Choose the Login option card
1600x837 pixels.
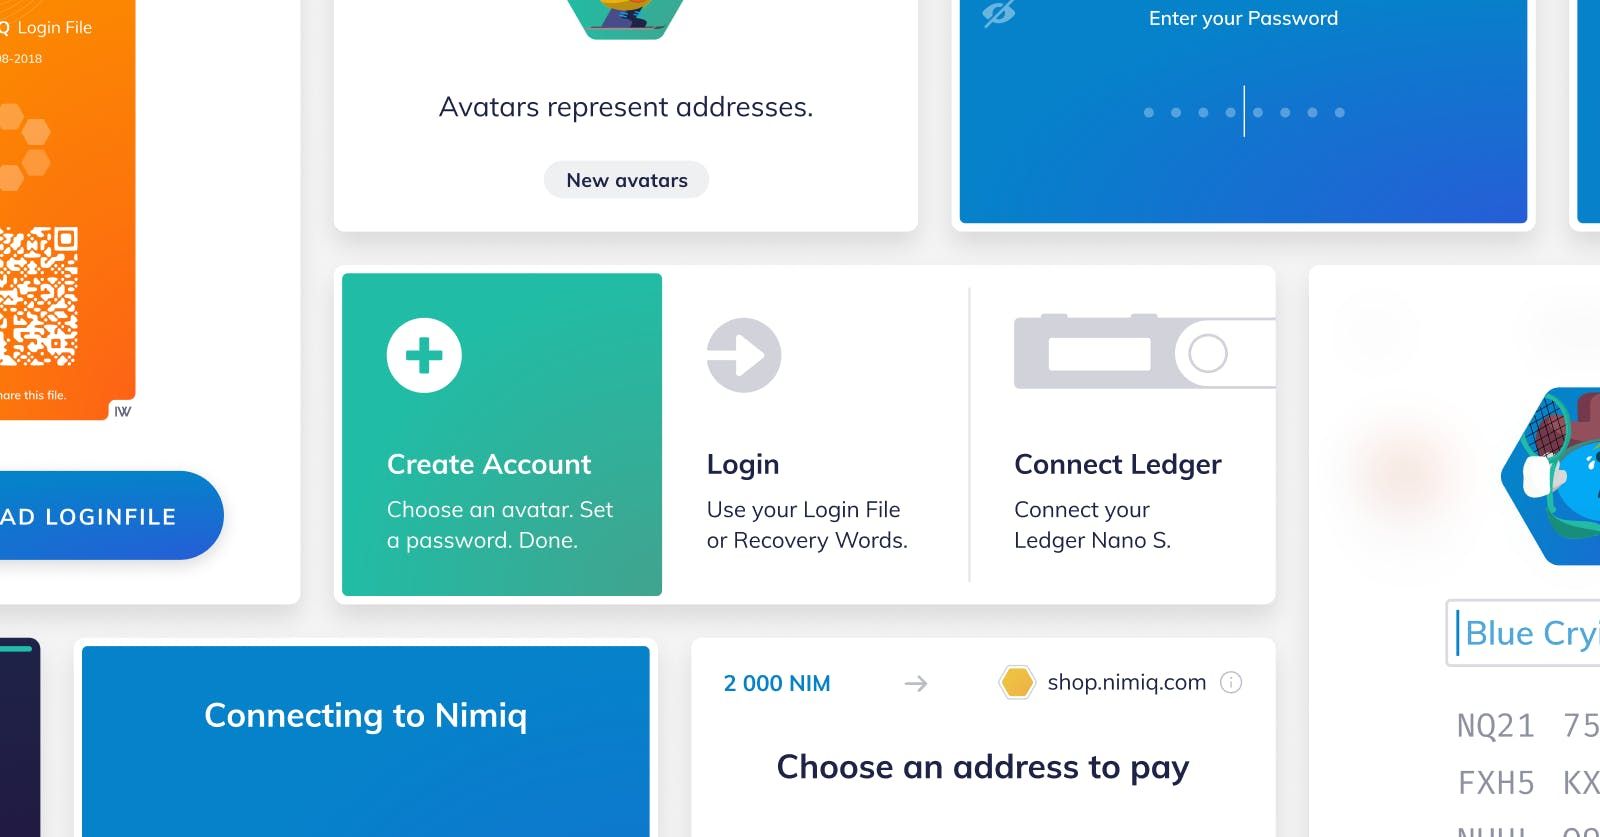tap(815, 434)
